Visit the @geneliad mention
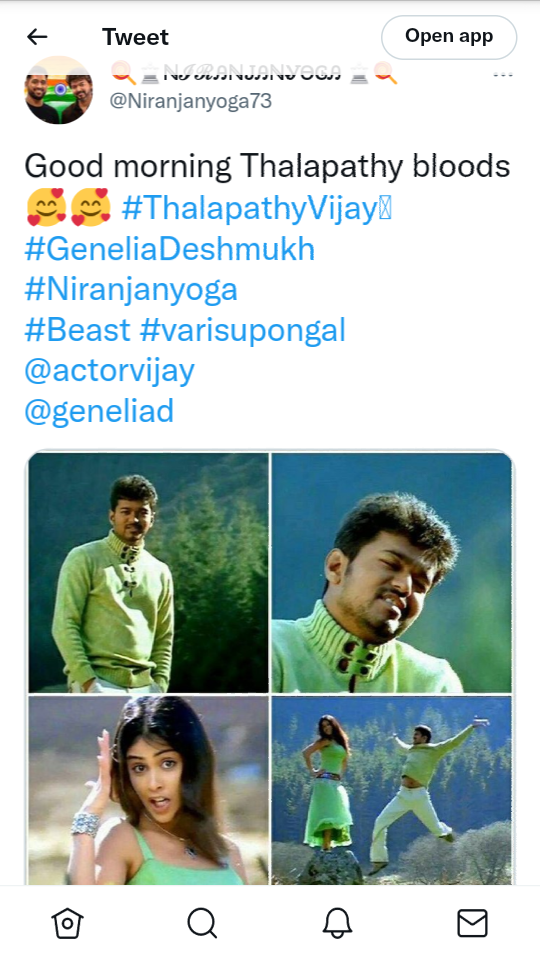540x960 pixels. coord(99,411)
